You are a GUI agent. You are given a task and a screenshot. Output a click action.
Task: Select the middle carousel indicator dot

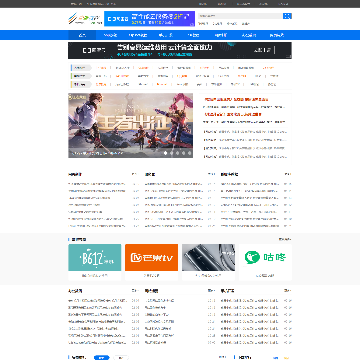click(x=177, y=153)
